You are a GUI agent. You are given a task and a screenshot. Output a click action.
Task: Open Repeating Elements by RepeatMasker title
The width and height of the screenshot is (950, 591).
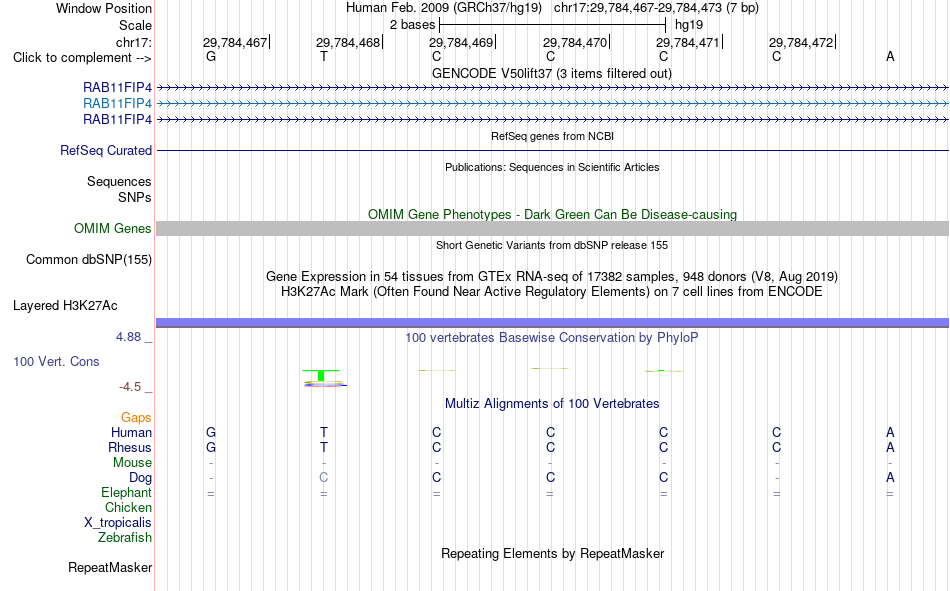(x=553, y=553)
